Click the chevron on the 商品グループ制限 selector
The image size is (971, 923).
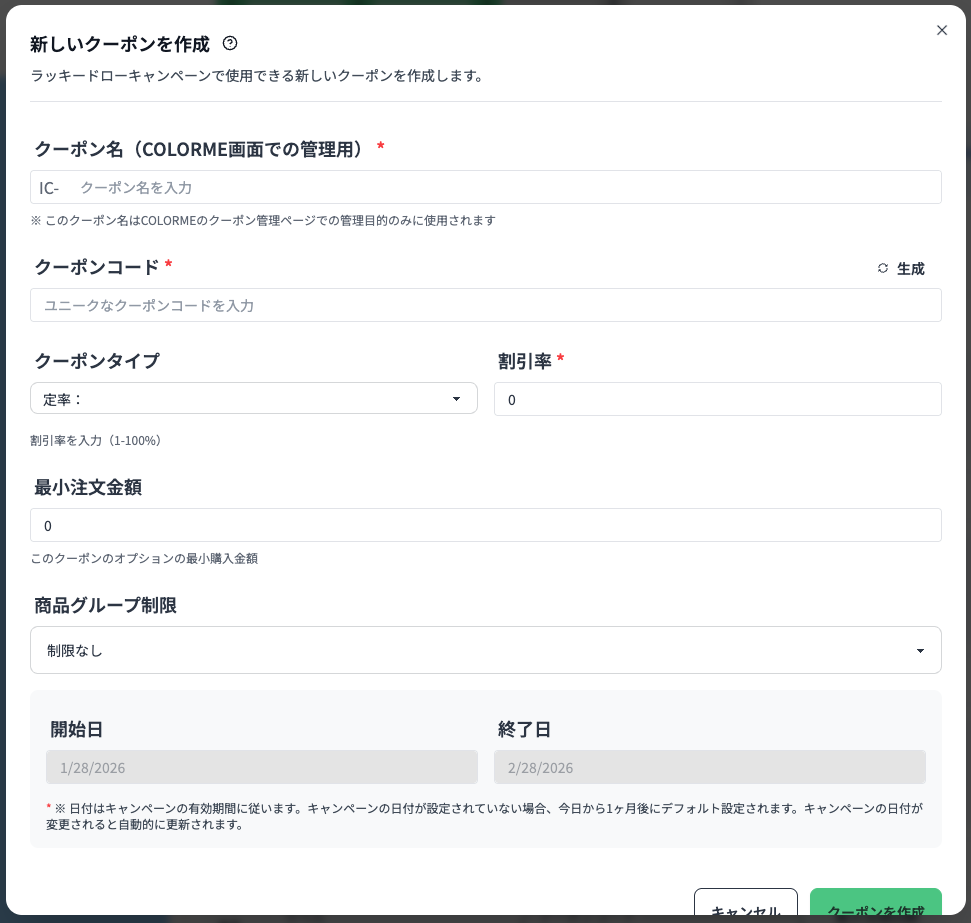pyautogui.click(x=920, y=650)
